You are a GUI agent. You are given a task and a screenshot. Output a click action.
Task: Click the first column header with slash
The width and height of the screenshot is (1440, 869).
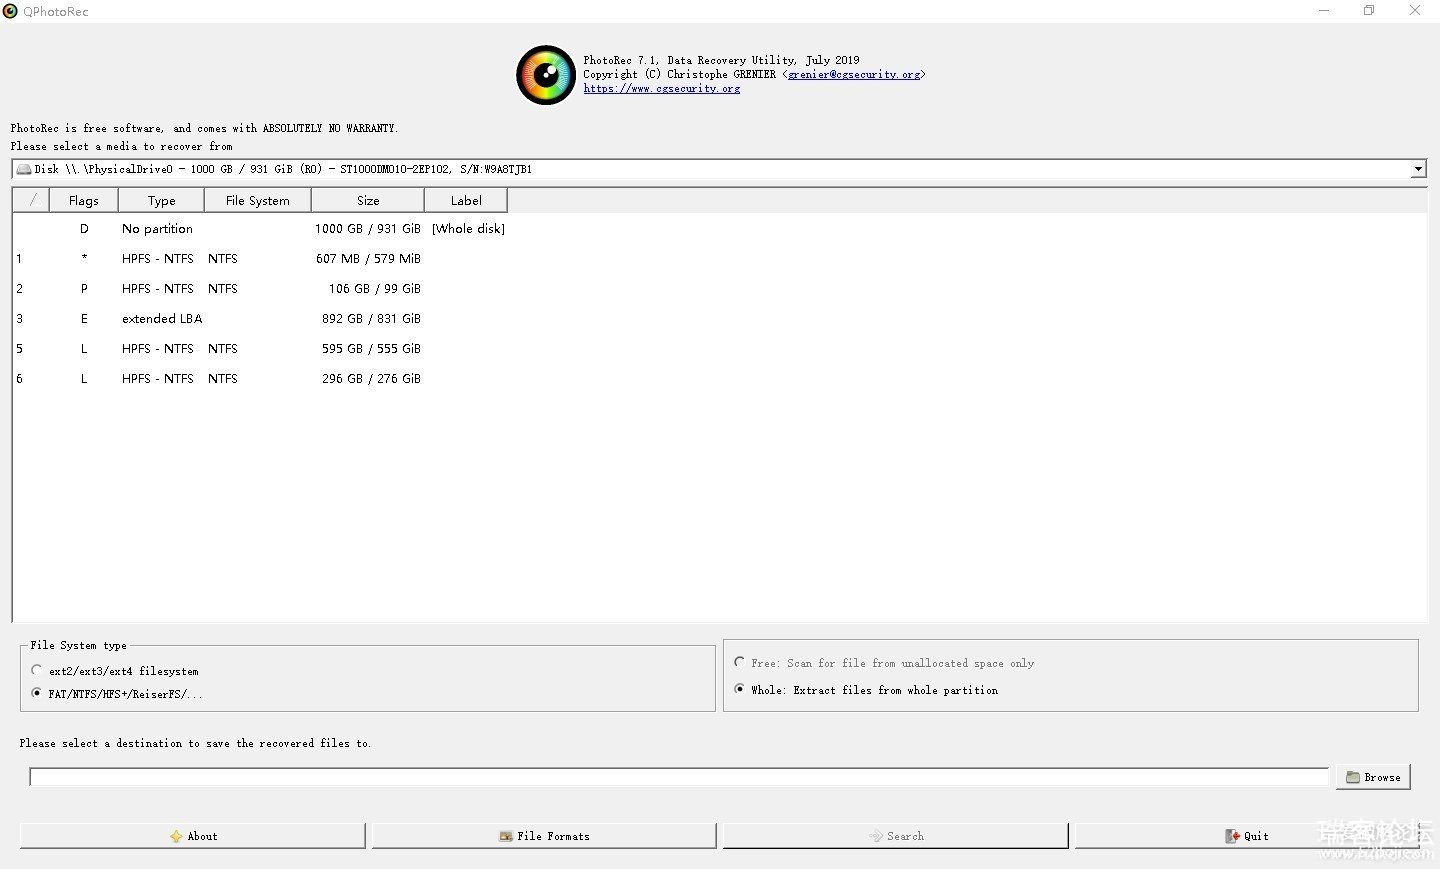point(31,200)
